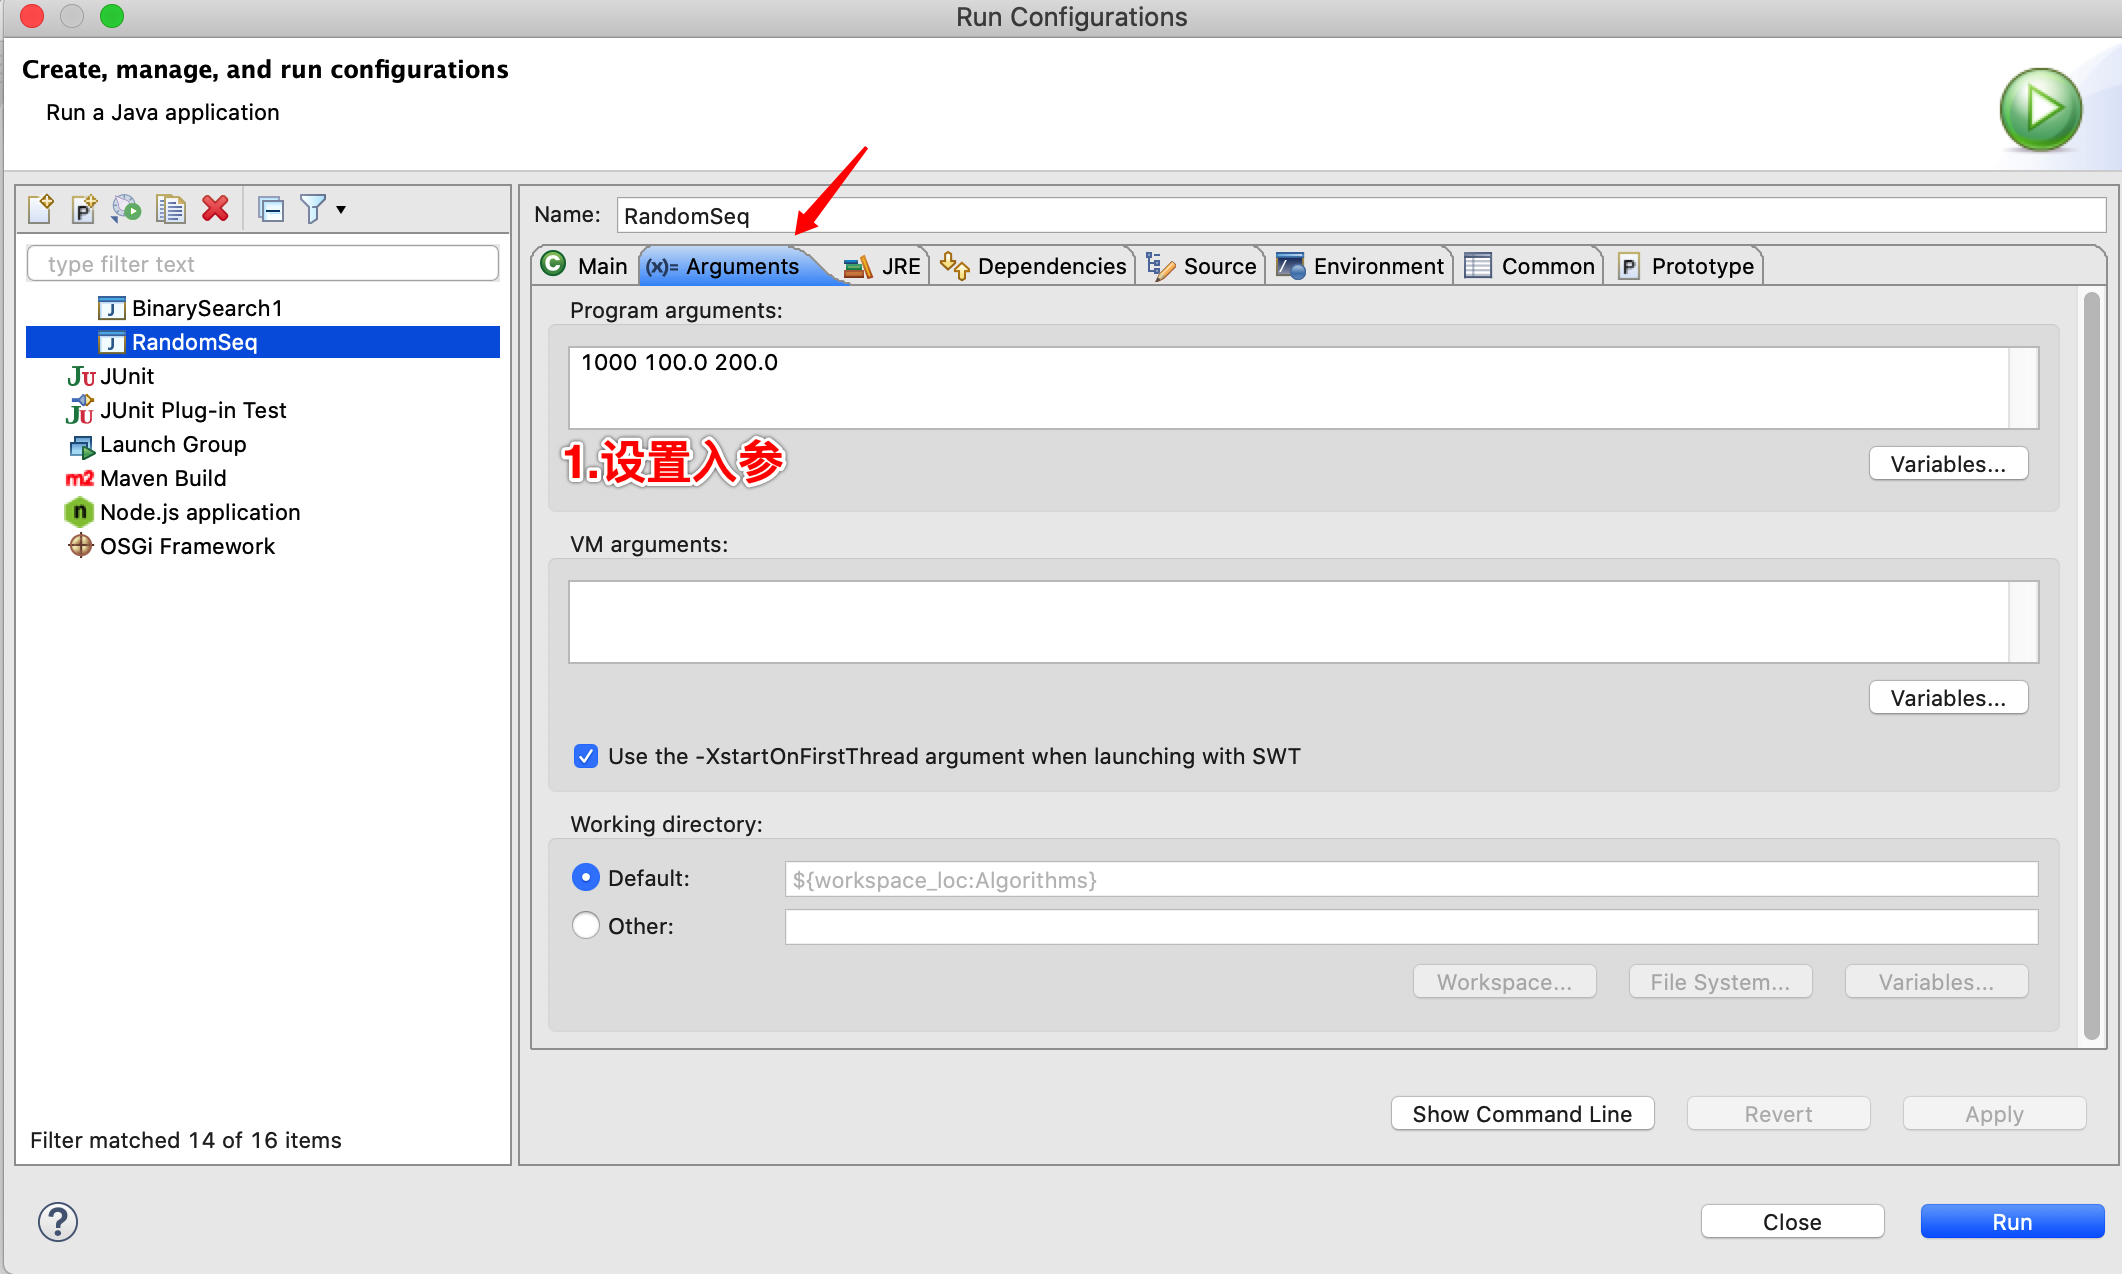This screenshot has width=2122, height=1274.
Task: Click the filter funnel icon
Action: [313, 209]
